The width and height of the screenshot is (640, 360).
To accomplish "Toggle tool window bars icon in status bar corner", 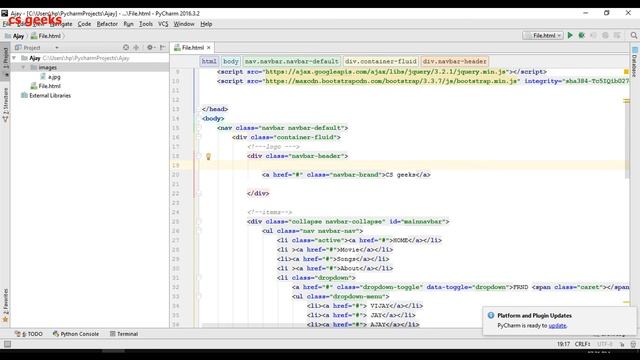I will click(x=7, y=344).
